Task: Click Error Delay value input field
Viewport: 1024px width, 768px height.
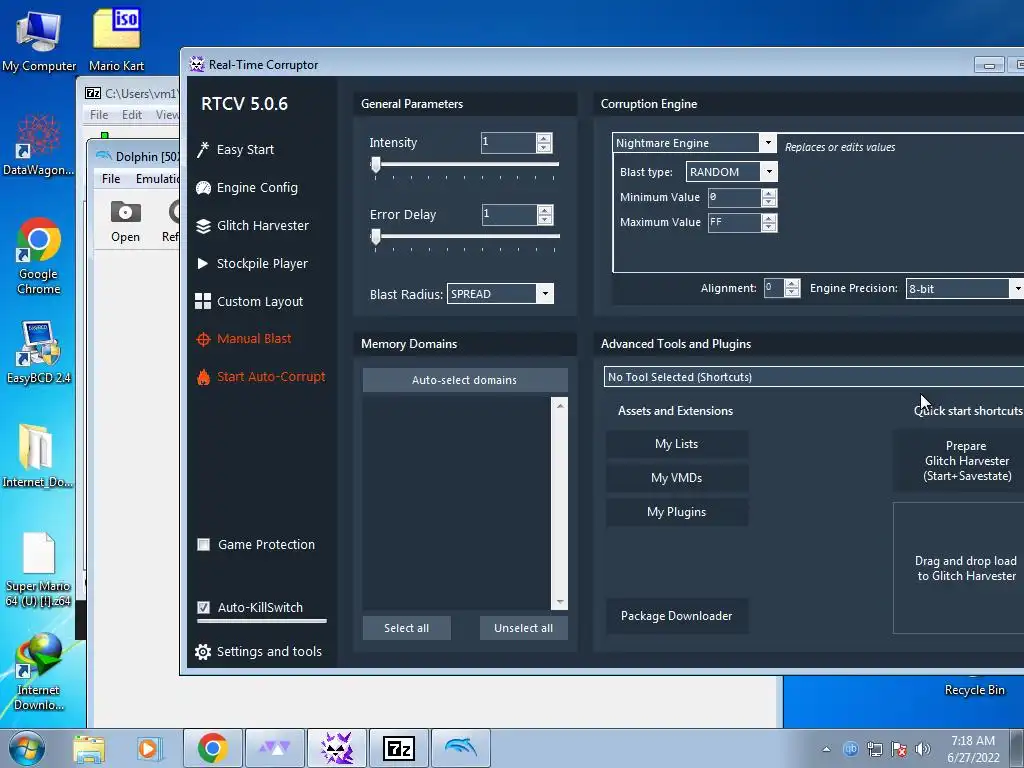Action: (x=509, y=214)
